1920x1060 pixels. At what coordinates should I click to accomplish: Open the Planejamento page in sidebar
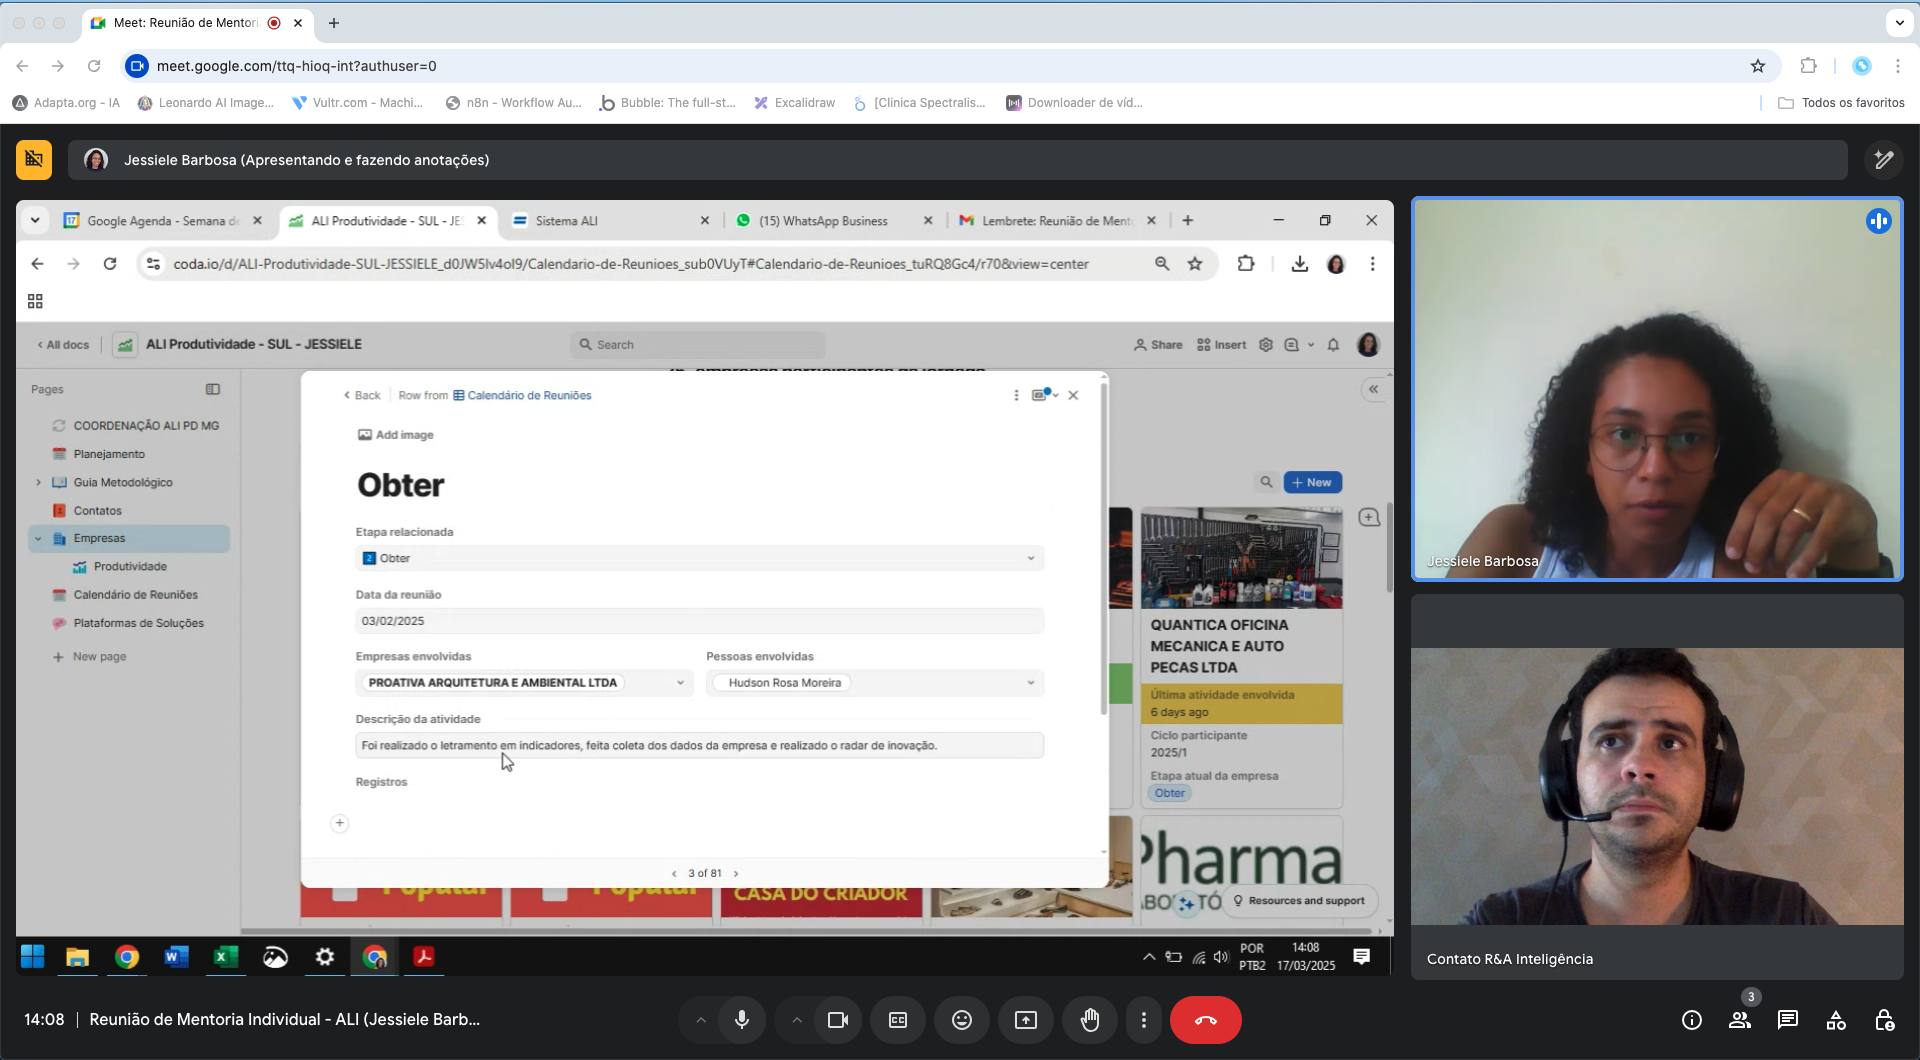click(109, 454)
